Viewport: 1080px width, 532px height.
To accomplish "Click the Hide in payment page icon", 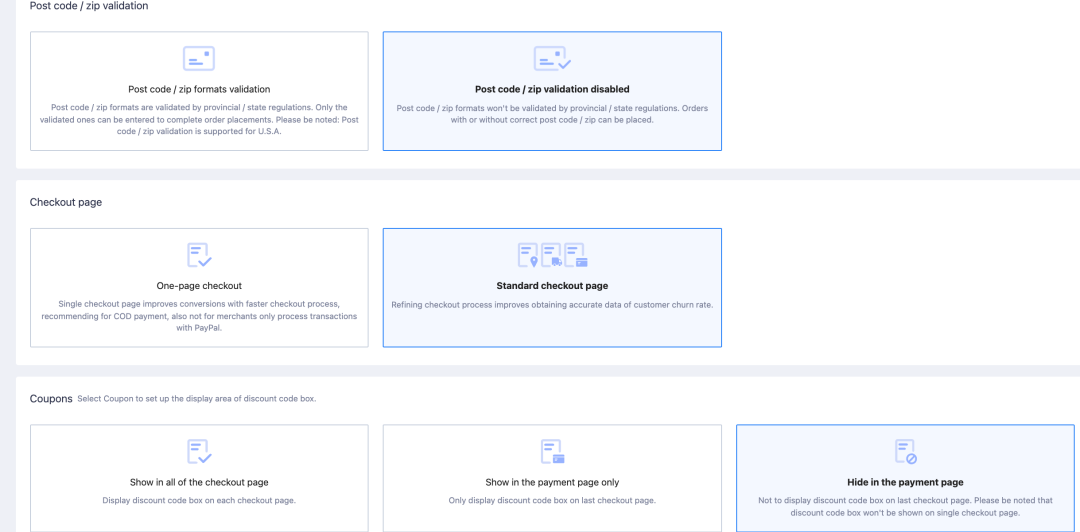I will [905, 451].
